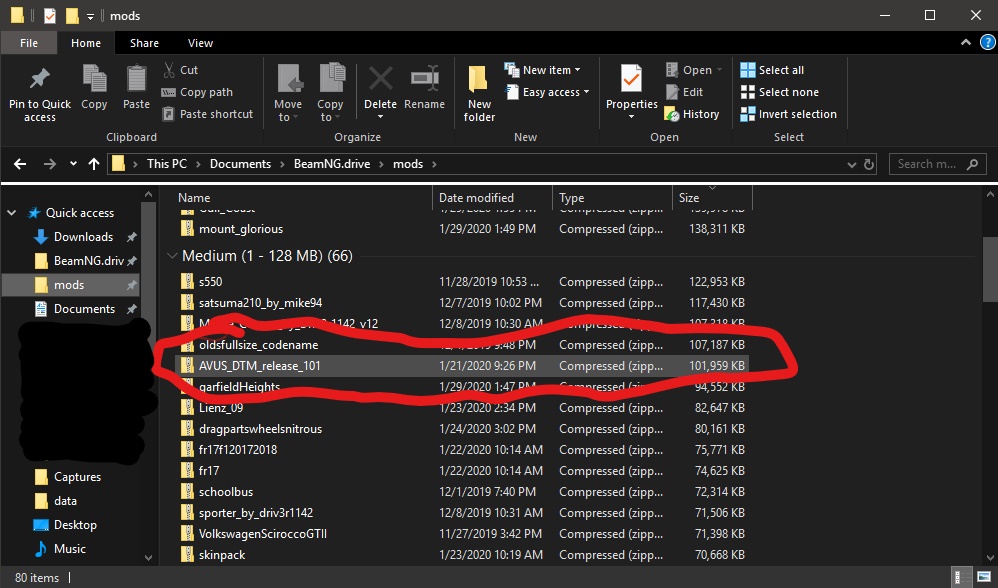
Task: Switch to the Share ribbon tab
Action: (144, 43)
